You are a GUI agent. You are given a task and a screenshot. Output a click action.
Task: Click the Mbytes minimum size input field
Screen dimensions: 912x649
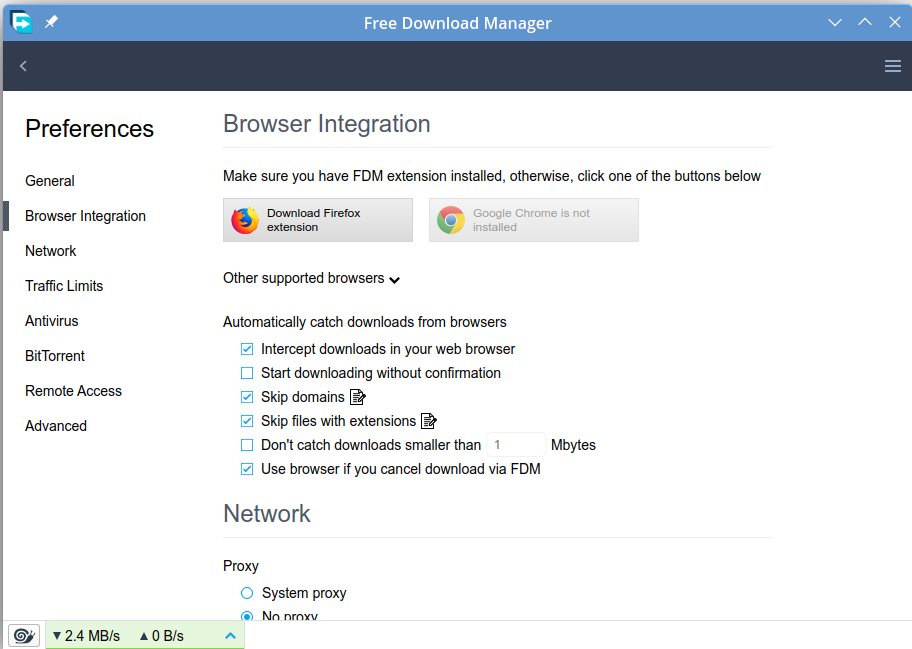coord(516,445)
